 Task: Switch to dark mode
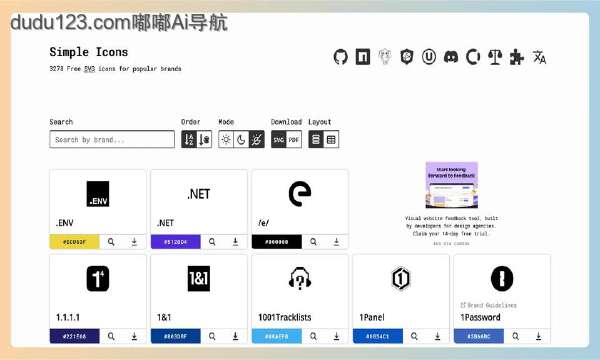[x=241, y=139]
